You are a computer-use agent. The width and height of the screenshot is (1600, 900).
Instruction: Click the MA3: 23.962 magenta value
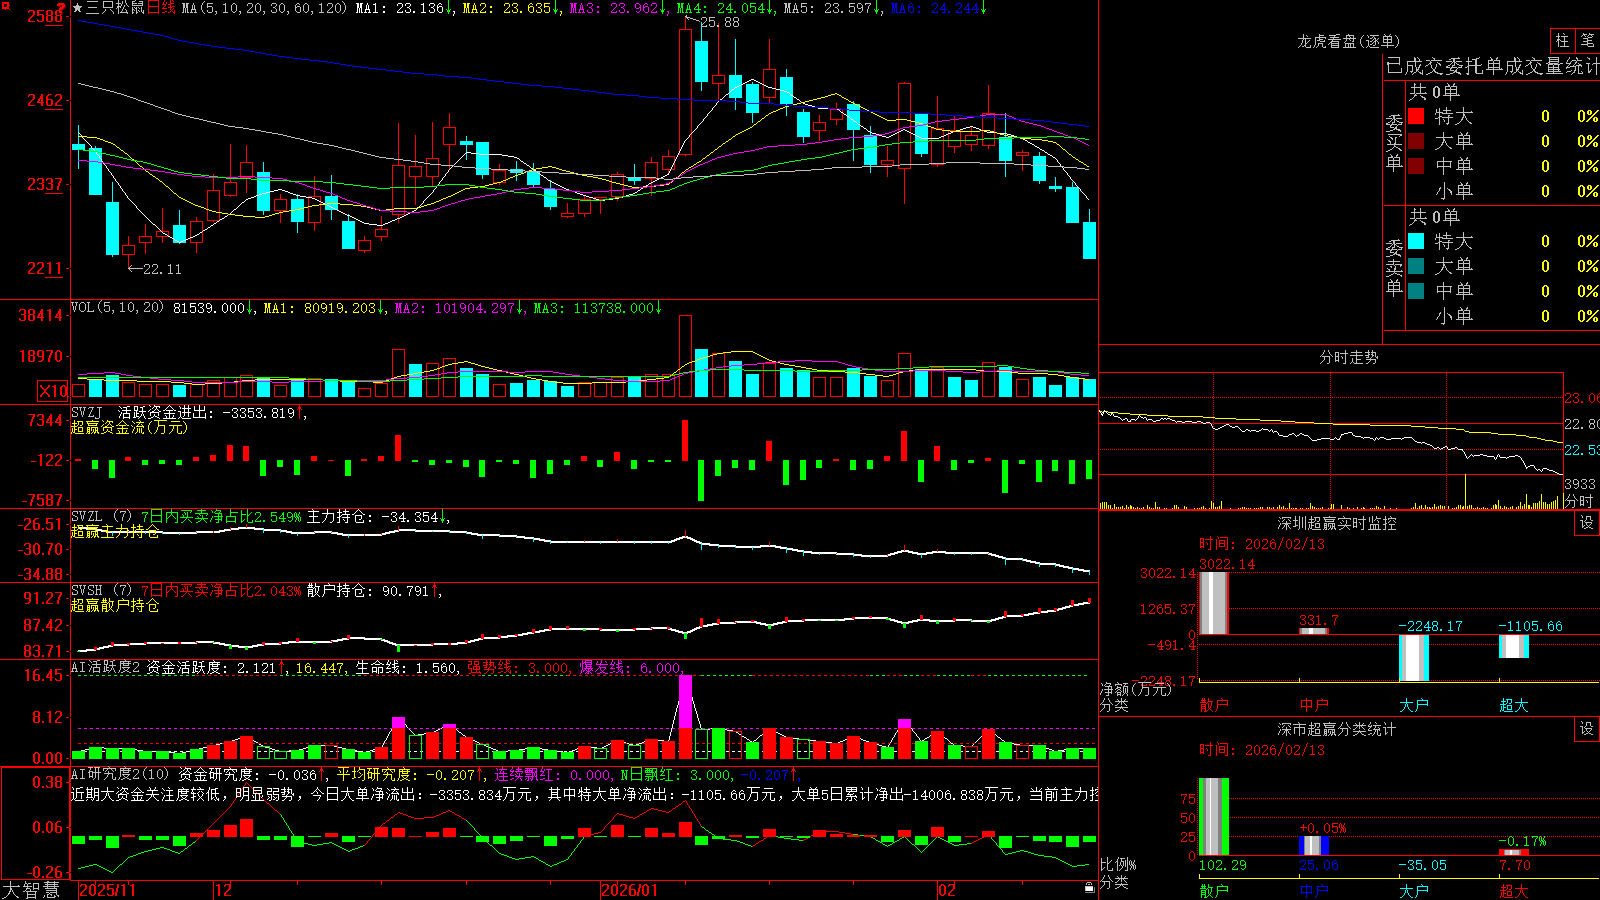(619, 8)
